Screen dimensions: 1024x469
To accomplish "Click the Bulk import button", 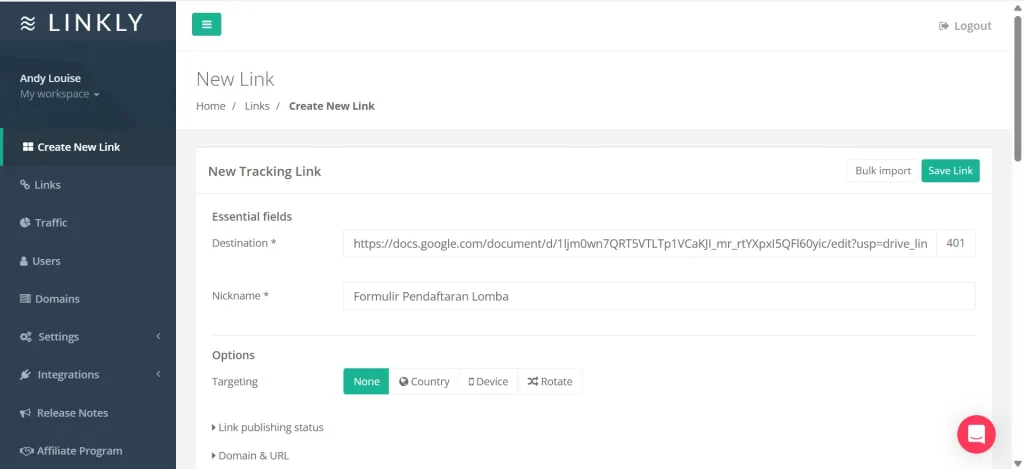I will [x=883, y=170].
